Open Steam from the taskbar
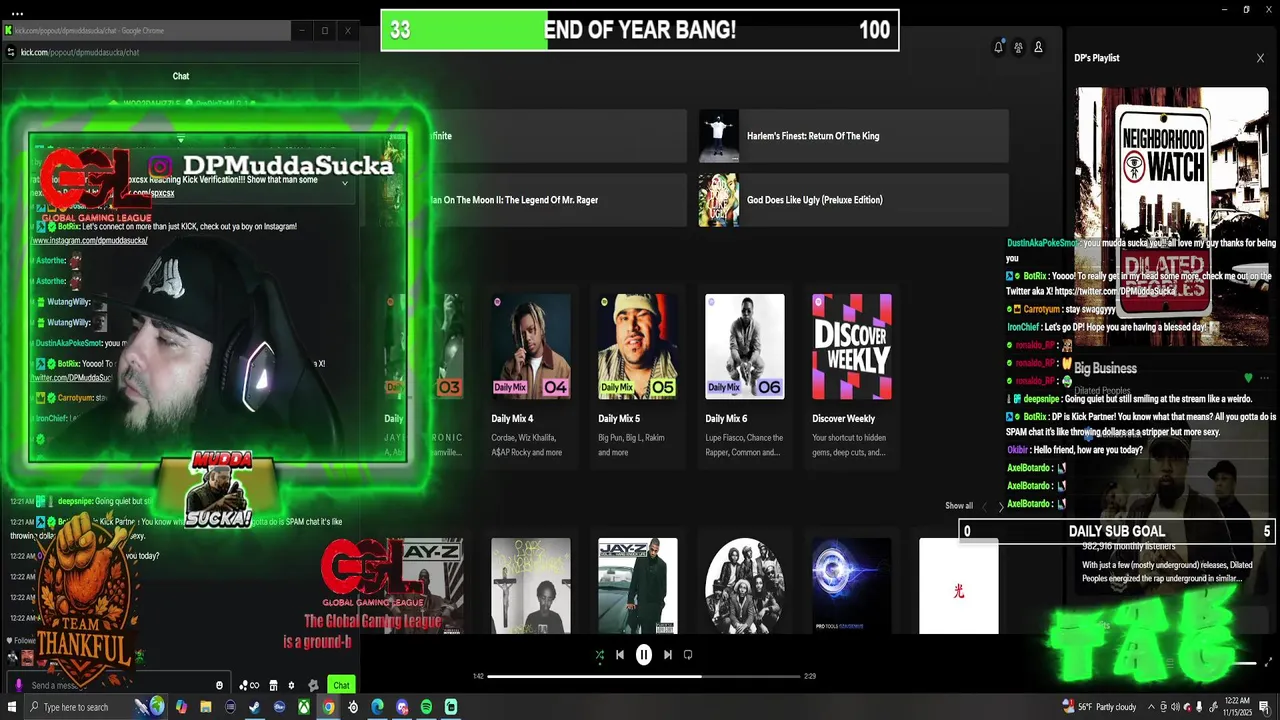 pyautogui.click(x=255, y=707)
